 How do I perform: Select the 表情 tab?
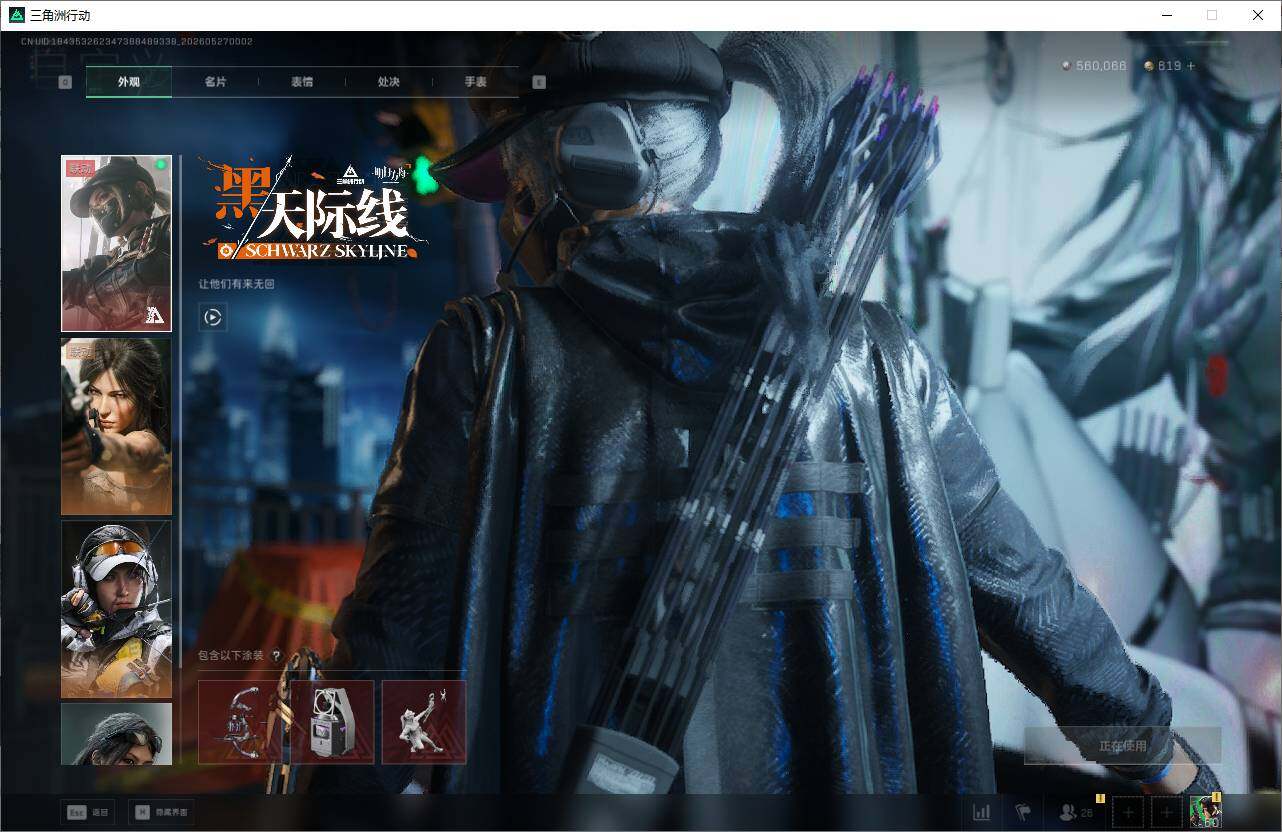click(x=302, y=81)
